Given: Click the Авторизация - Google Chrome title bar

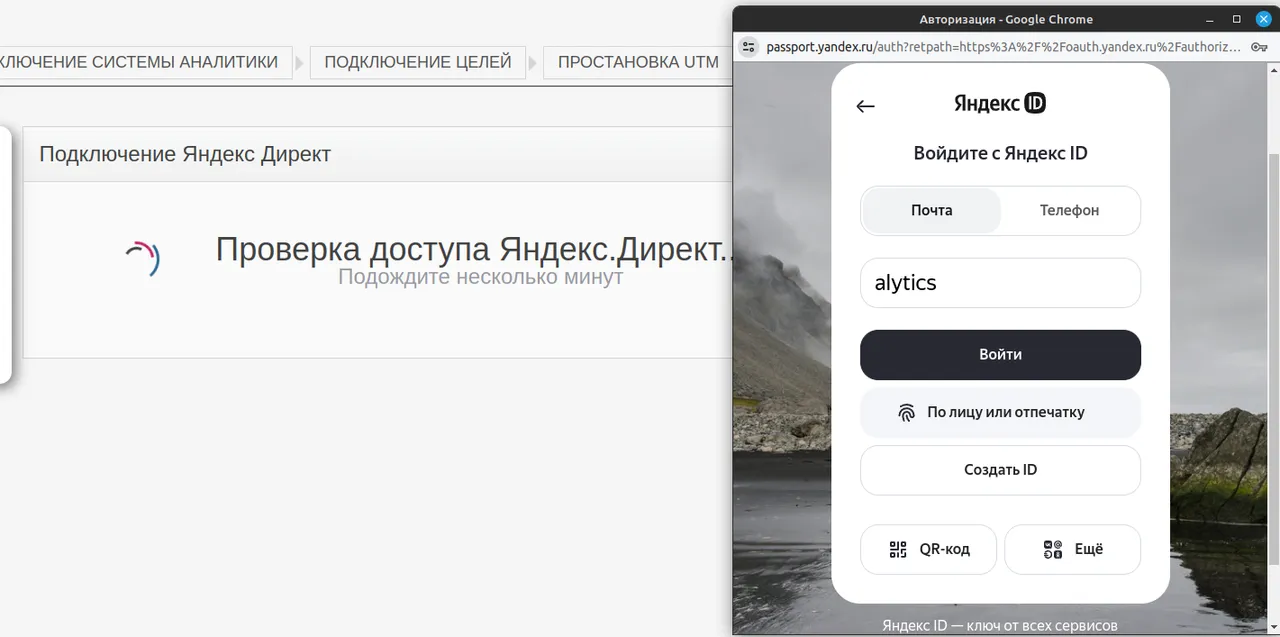Looking at the screenshot, I should coord(1005,19).
